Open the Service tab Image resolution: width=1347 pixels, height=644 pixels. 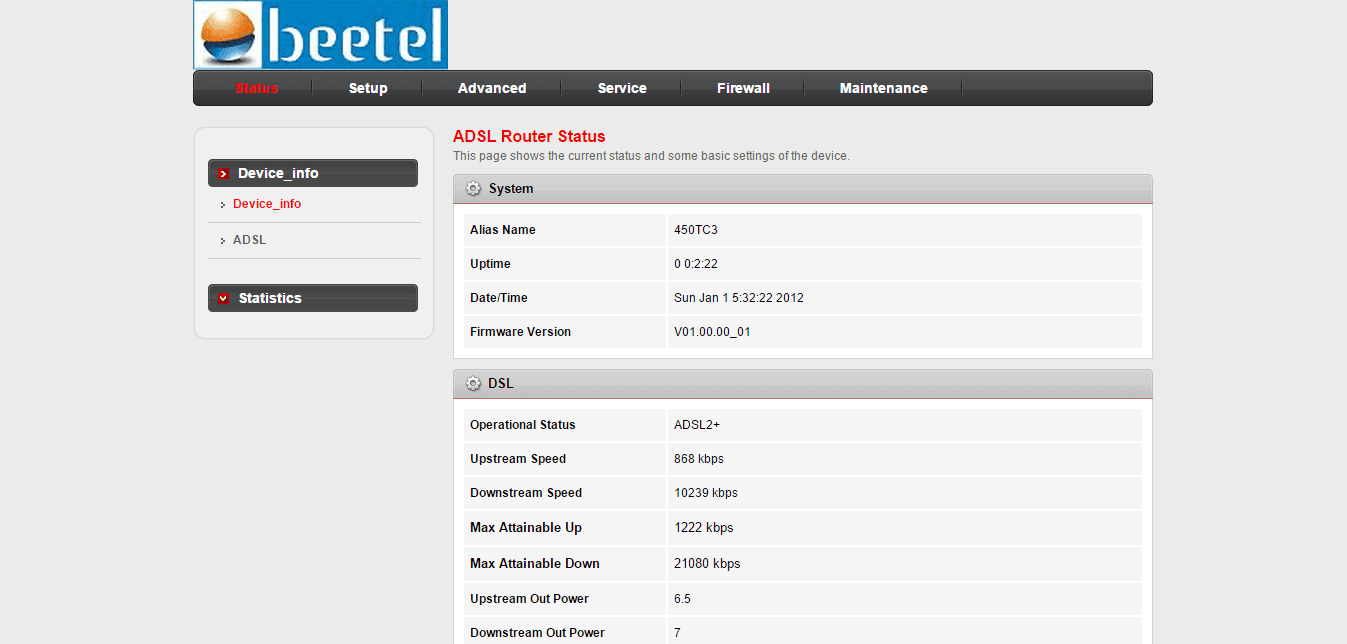click(622, 88)
